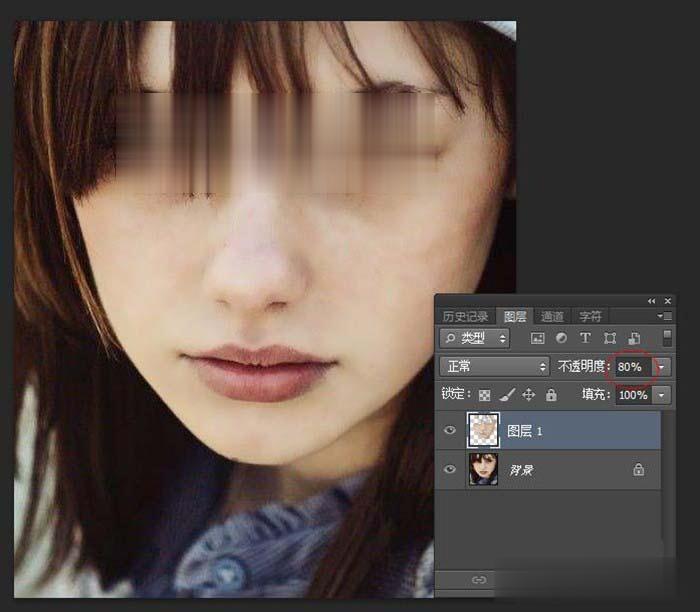Switch to the 通道 tab

pos(553,316)
